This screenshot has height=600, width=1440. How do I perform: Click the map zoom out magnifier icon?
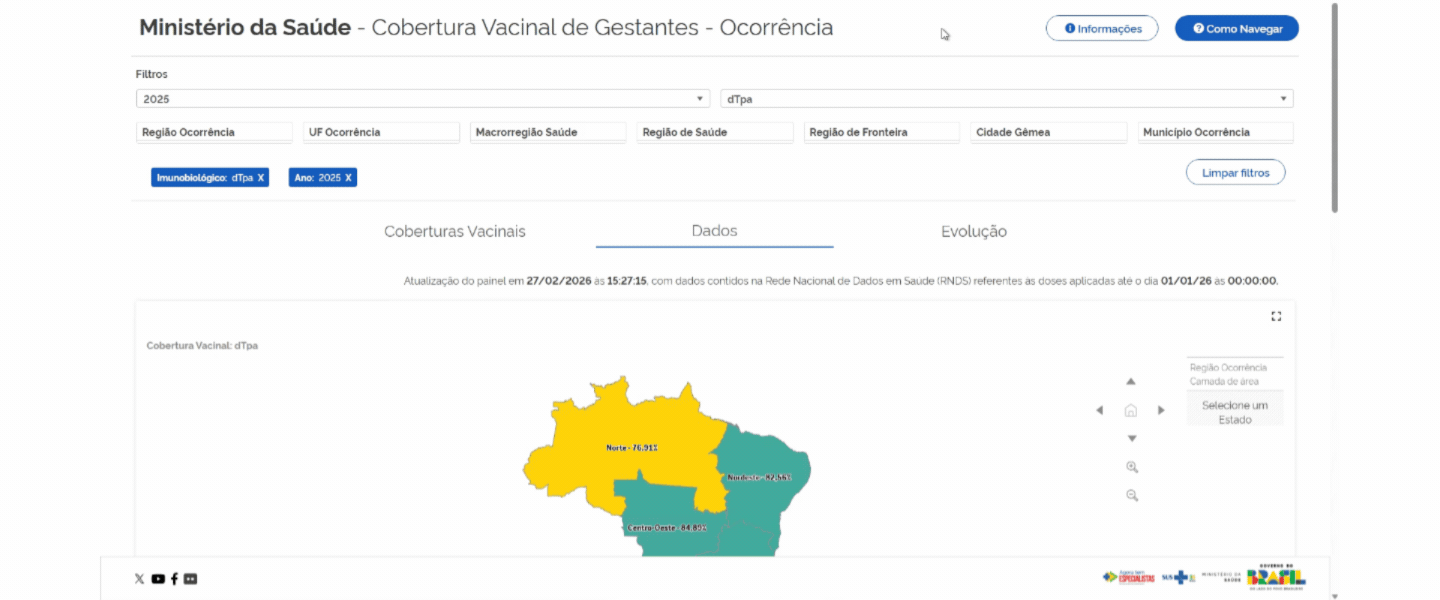click(1131, 495)
